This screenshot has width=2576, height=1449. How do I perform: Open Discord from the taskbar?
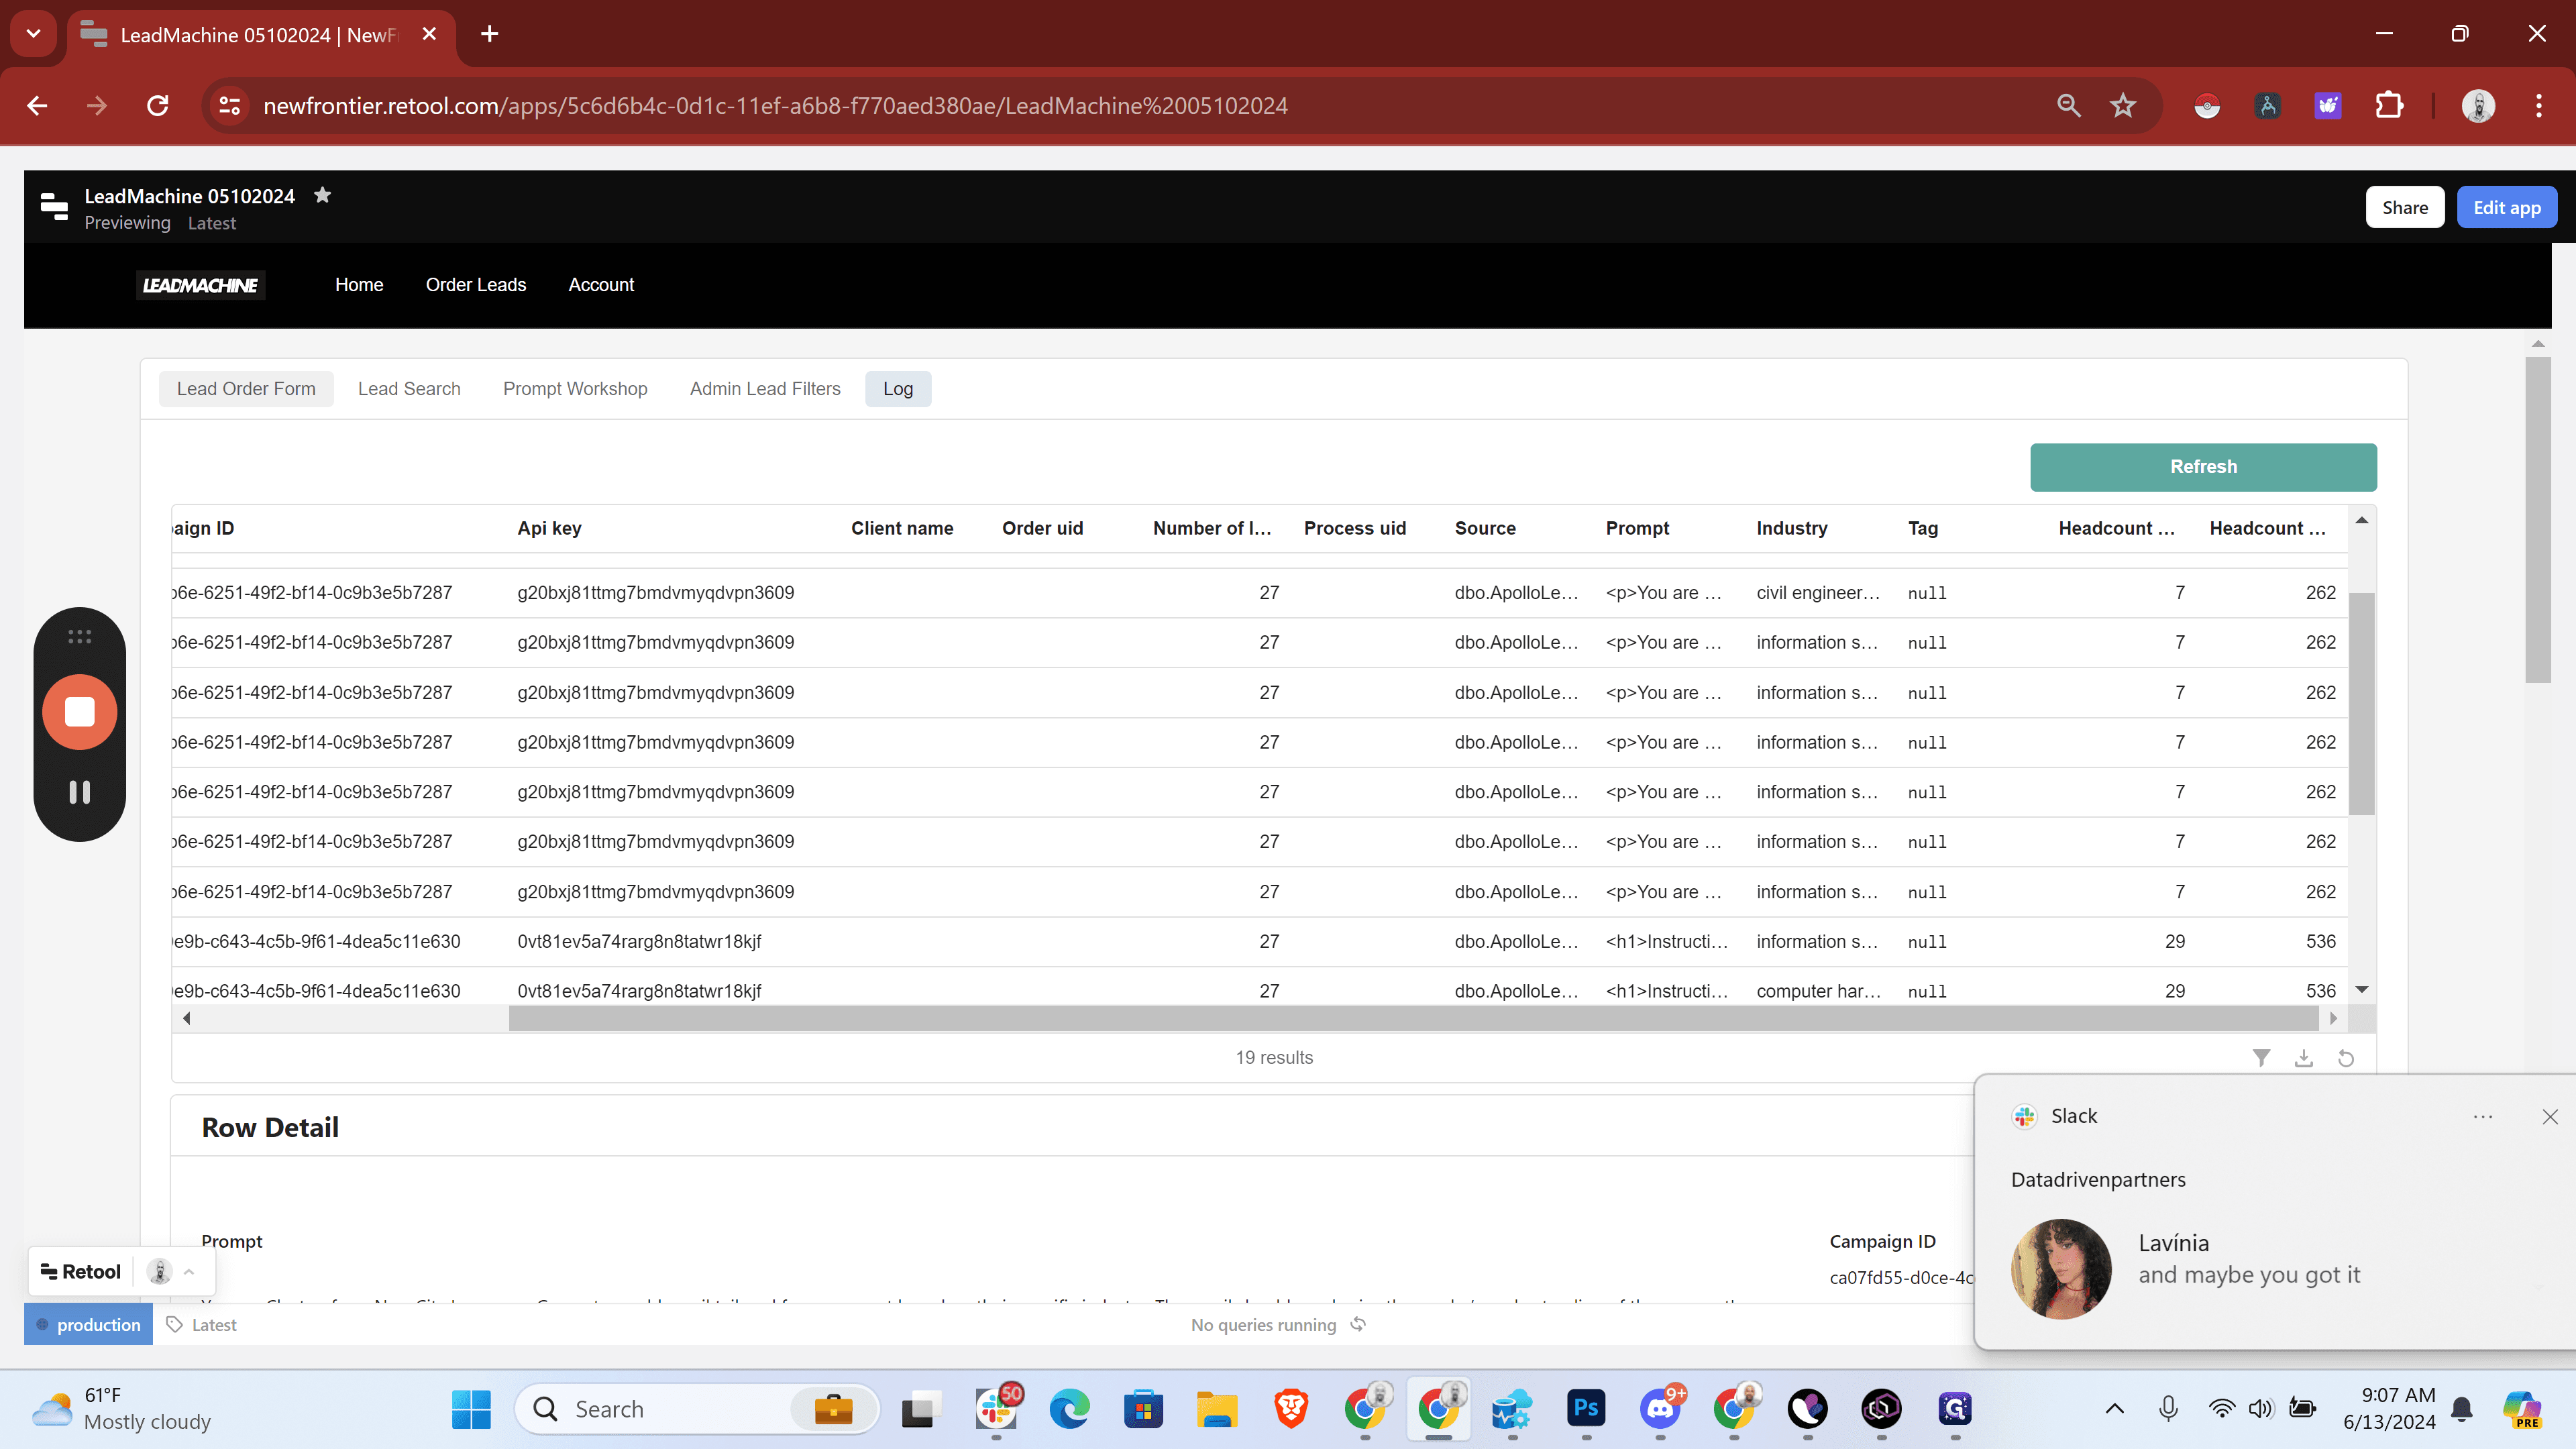(1661, 1408)
